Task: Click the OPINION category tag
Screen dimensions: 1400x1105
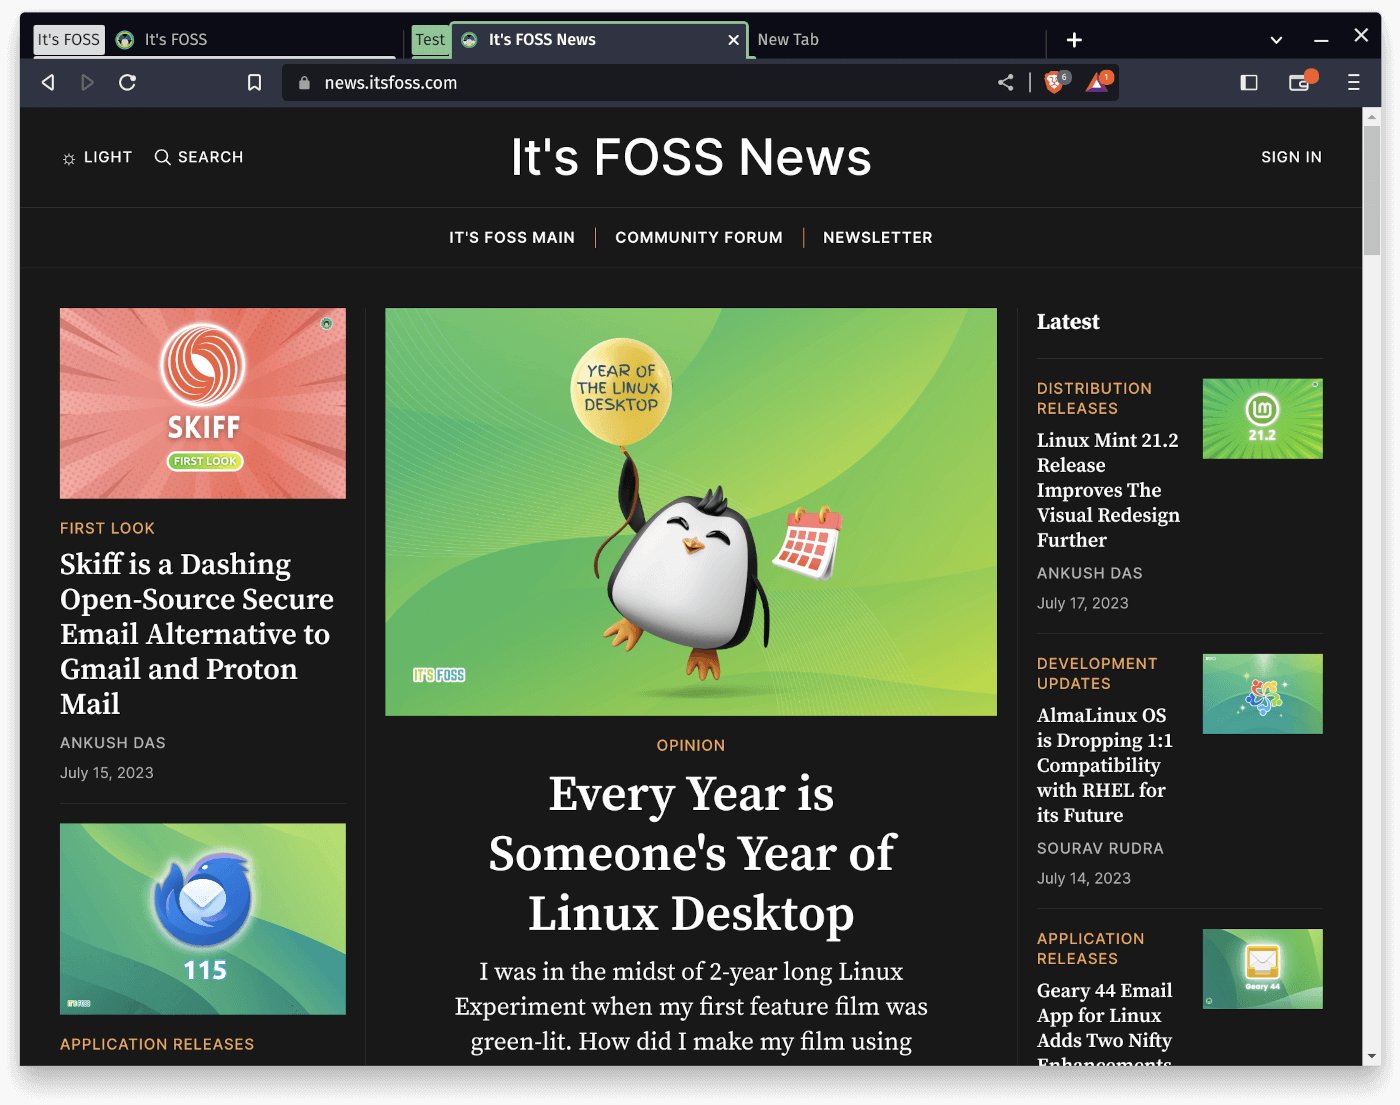Action: (x=691, y=746)
